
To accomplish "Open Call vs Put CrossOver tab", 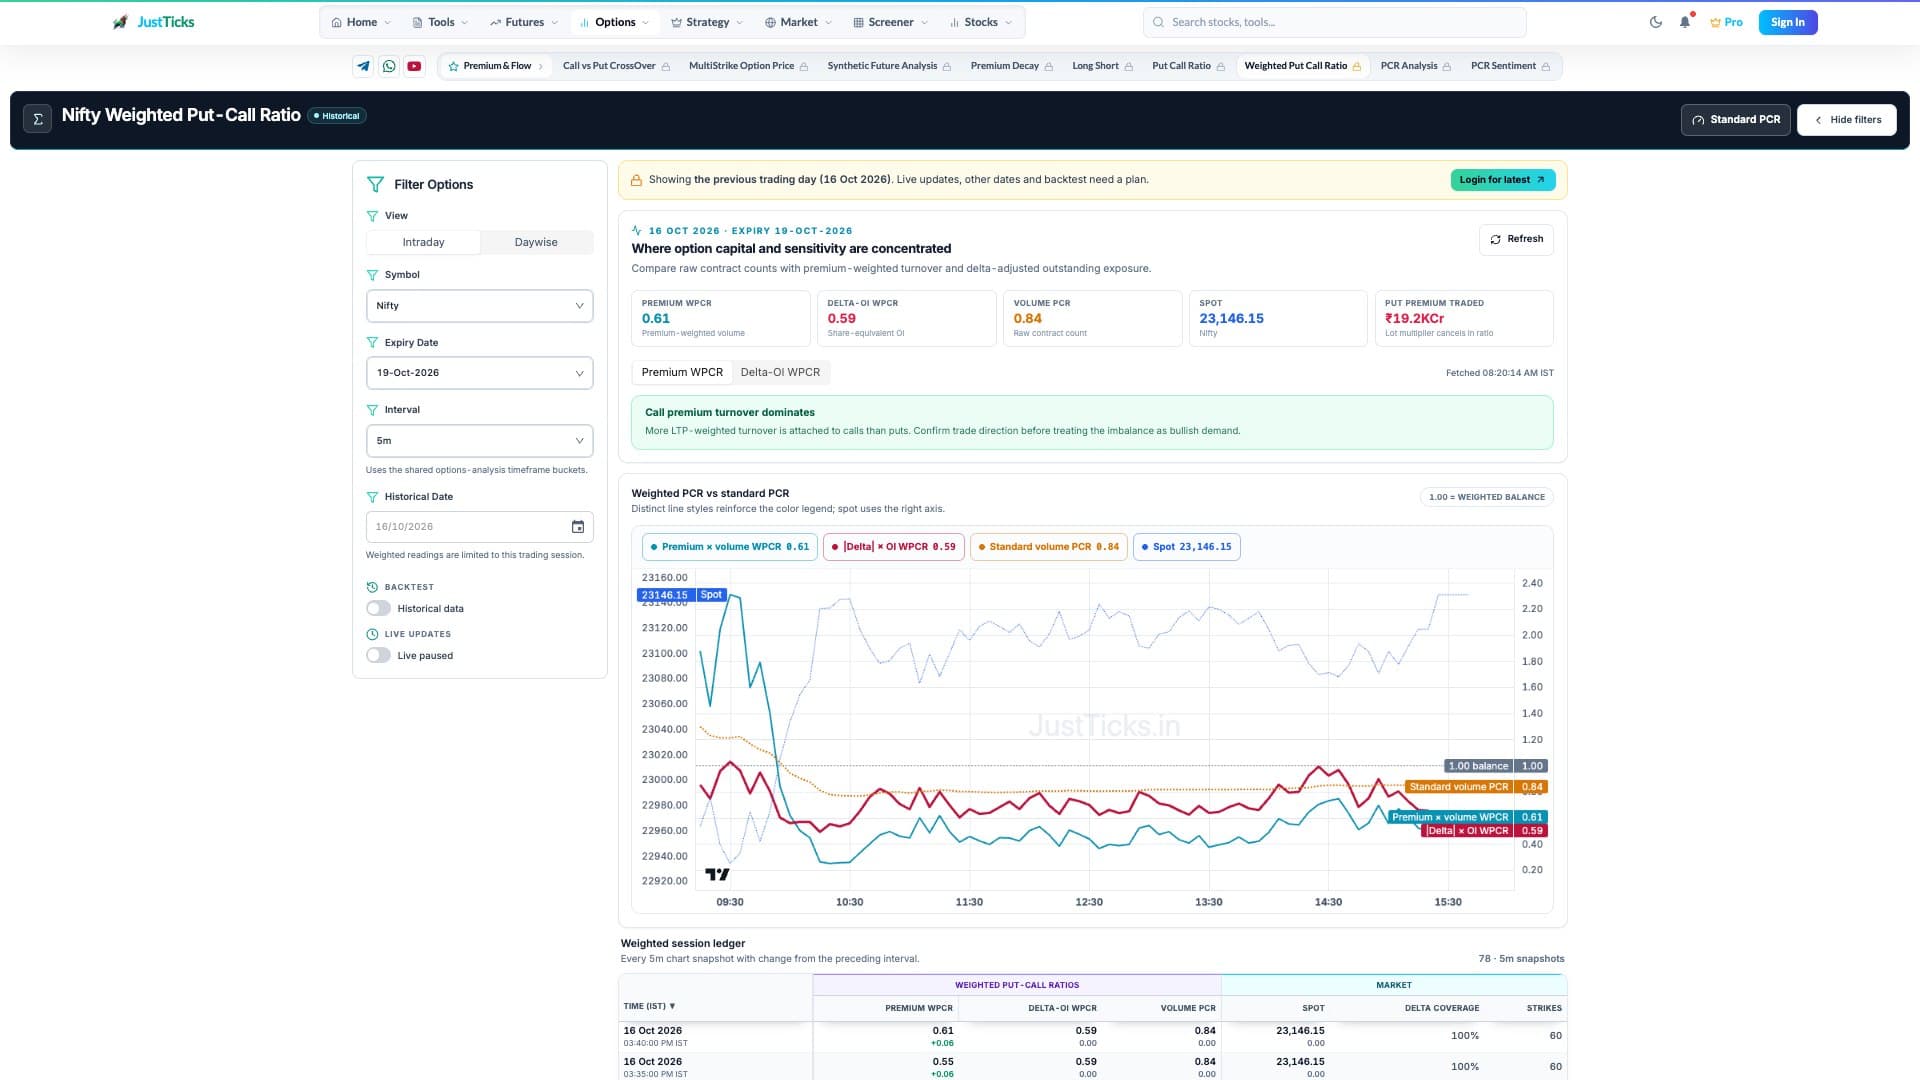I will (616, 66).
